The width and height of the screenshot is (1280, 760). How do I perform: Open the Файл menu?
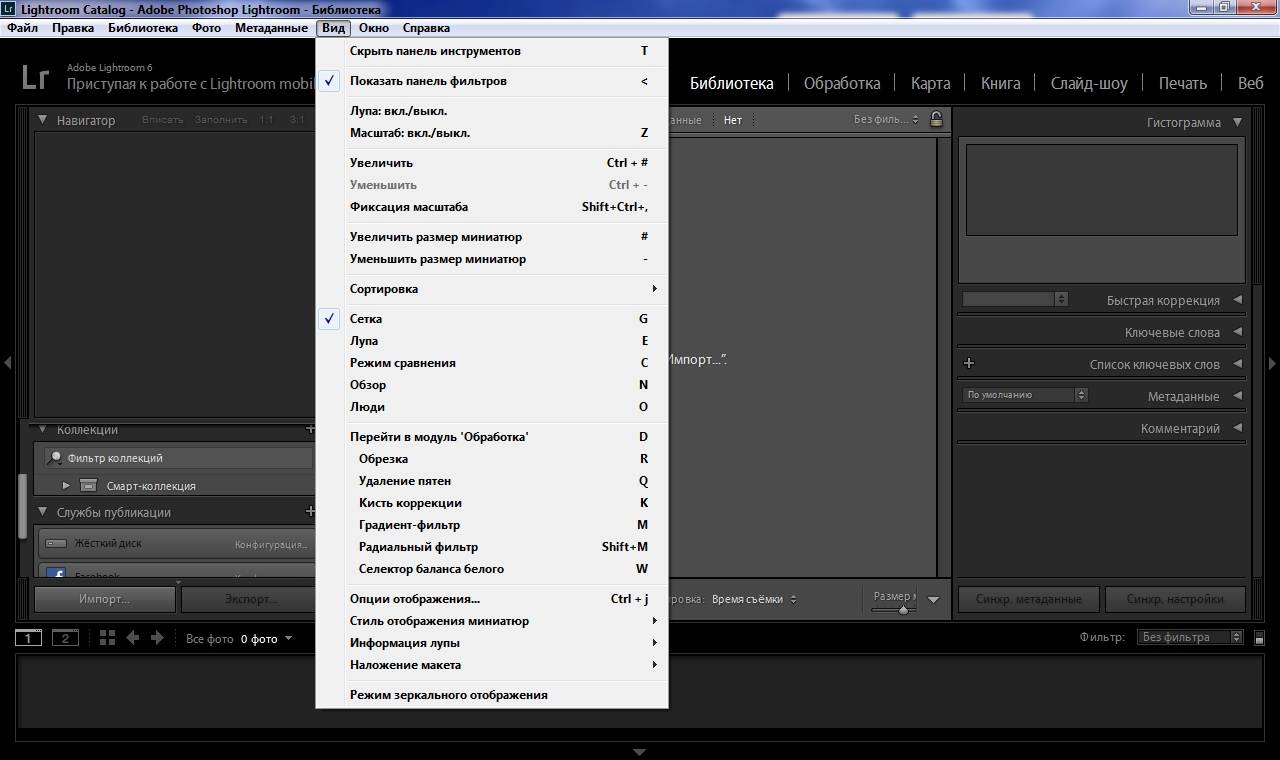coord(22,28)
